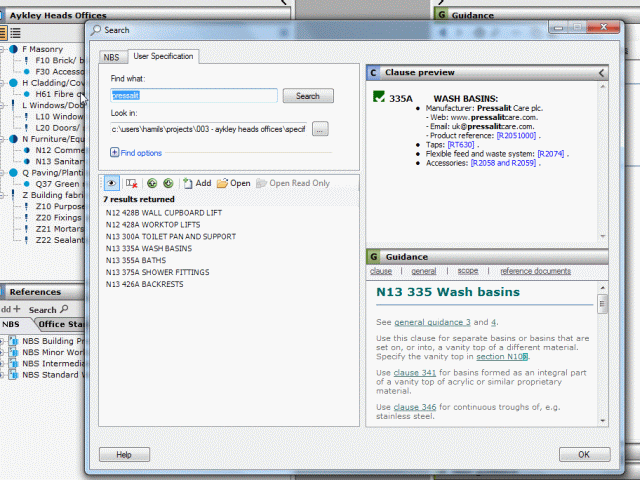This screenshot has width=640, height=480.
Task: Toggle the green check on clause 335A
Action: click(x=379, y=97)
